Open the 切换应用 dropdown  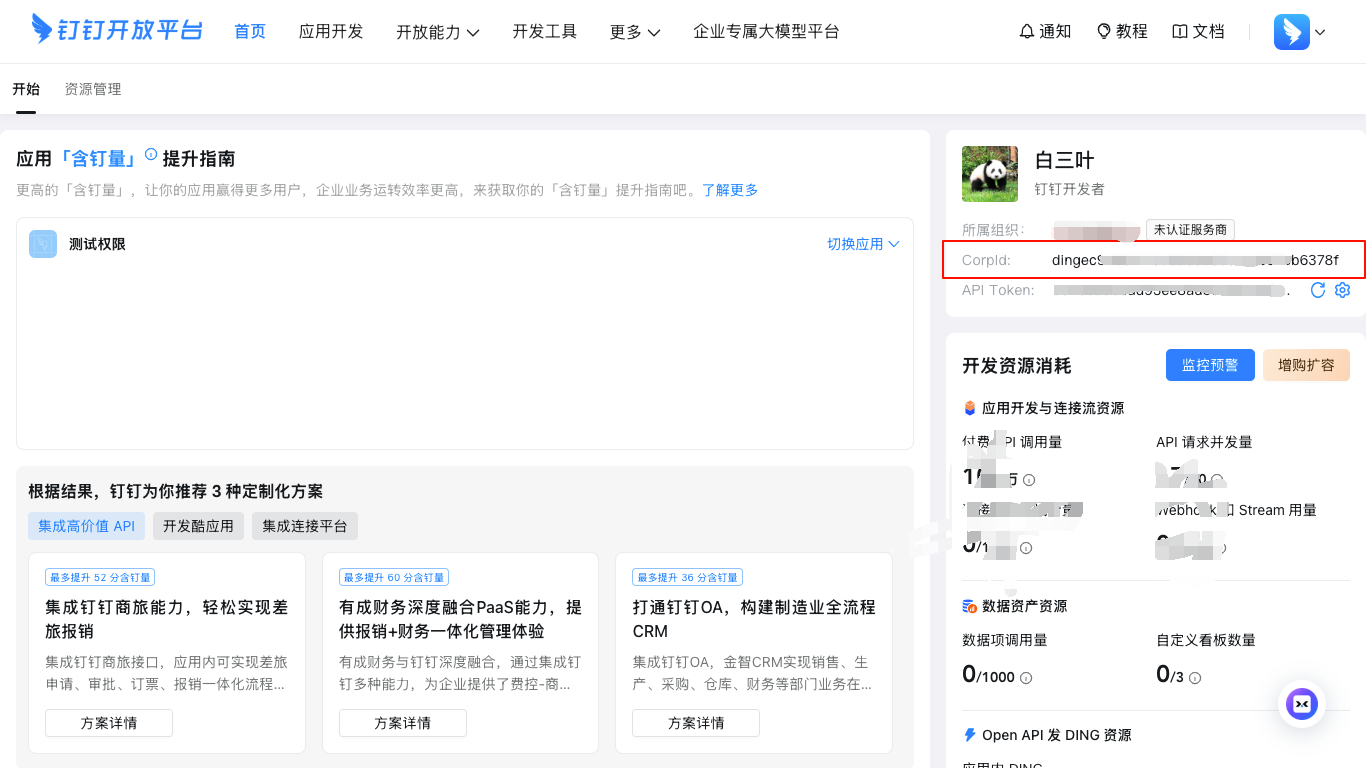pyautogui.click(x=864, y=244)
